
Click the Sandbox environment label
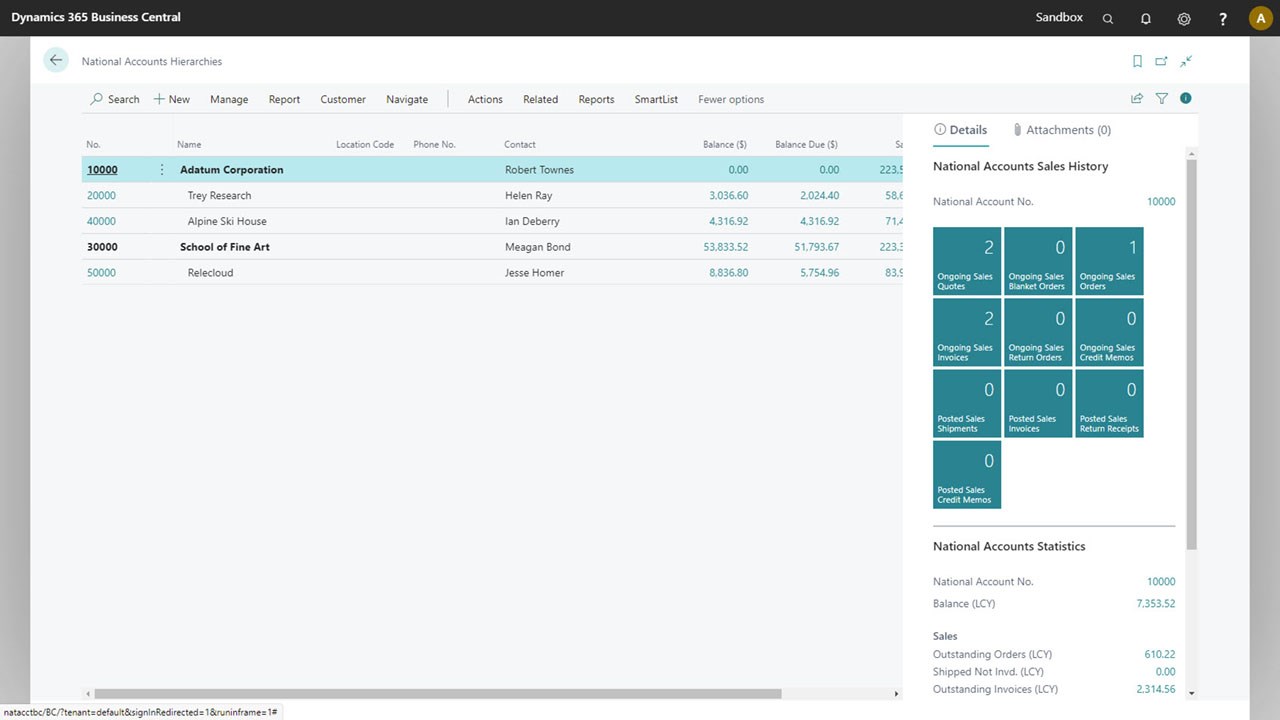[1059, 17]
